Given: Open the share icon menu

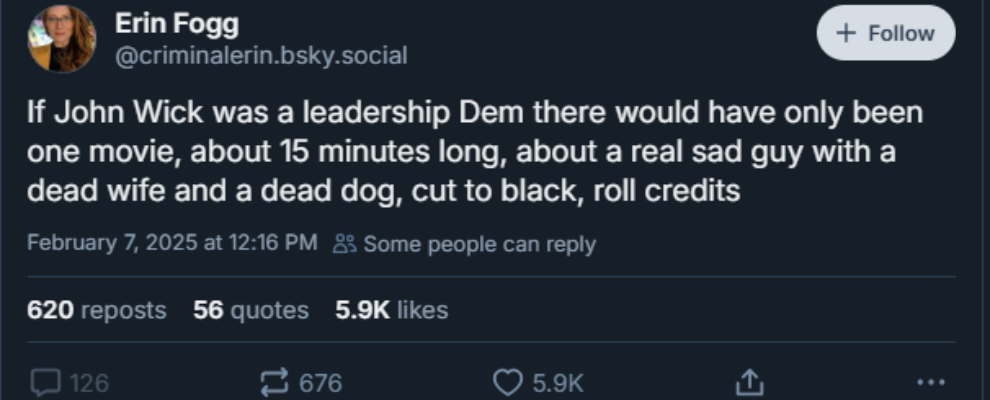Looking at the screenshot, I should pos(749,382).
